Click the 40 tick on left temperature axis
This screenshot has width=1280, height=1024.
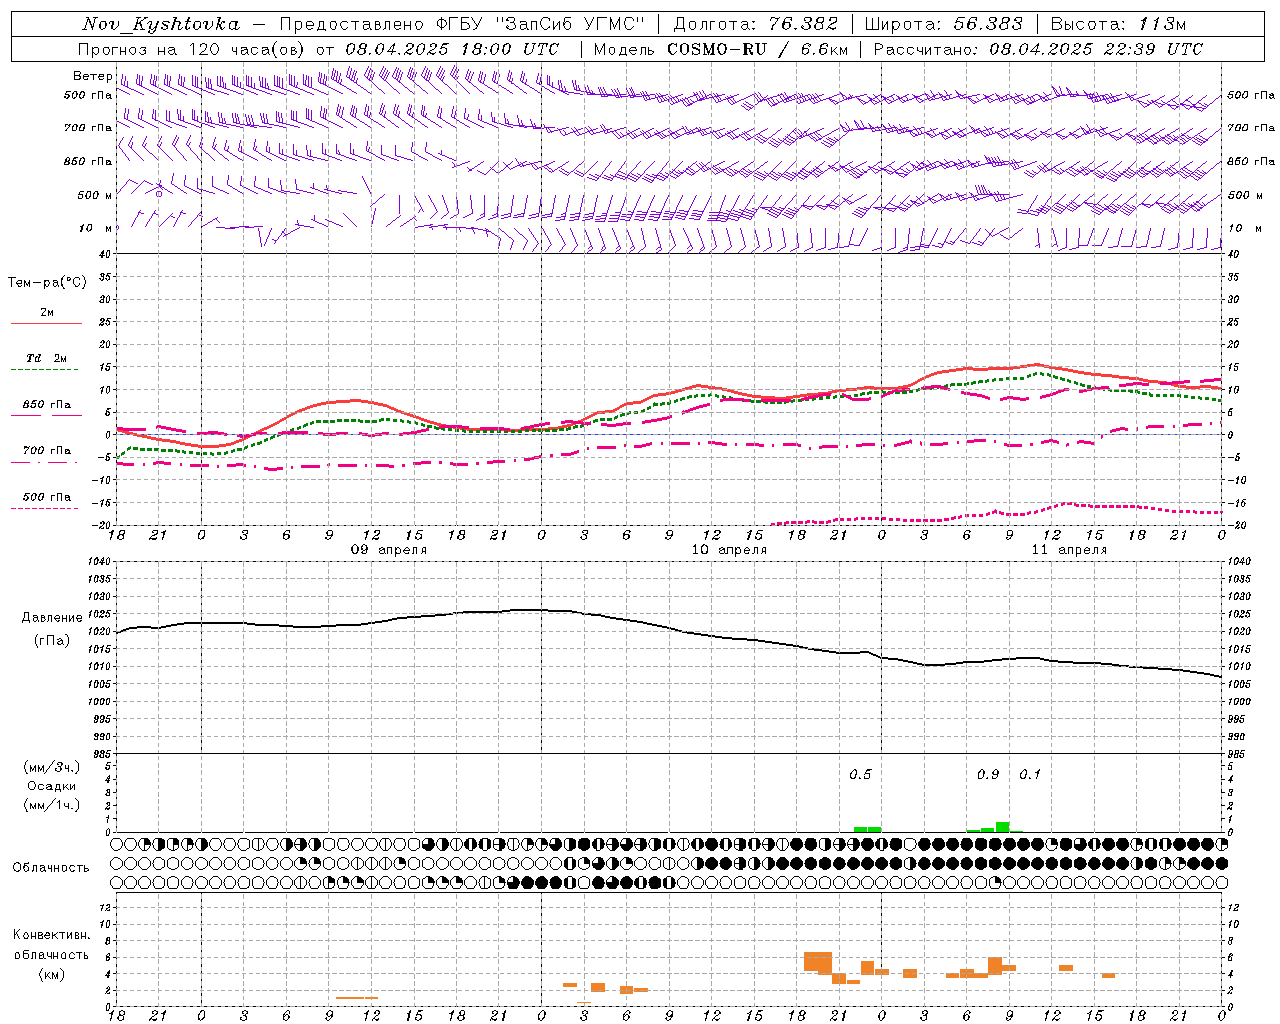pyautogui.click(x=104, y=254)
